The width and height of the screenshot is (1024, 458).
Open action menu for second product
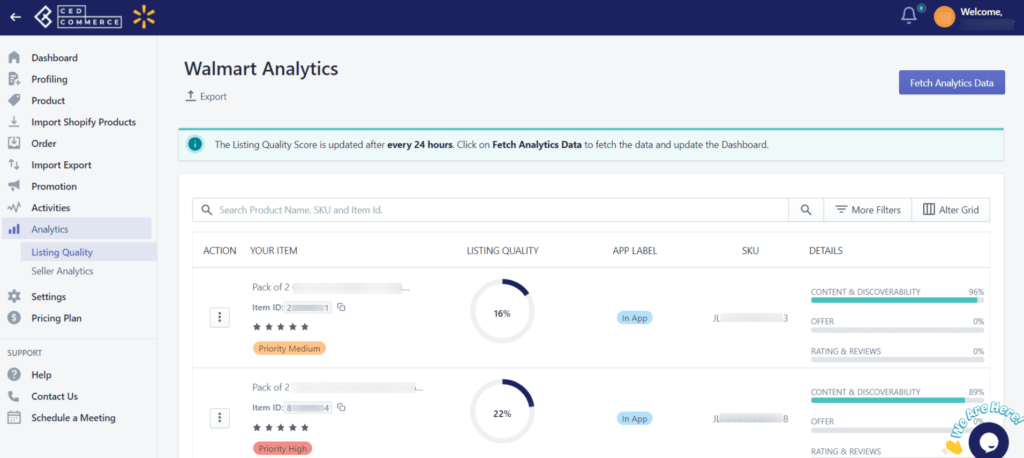tap(219, 417)
